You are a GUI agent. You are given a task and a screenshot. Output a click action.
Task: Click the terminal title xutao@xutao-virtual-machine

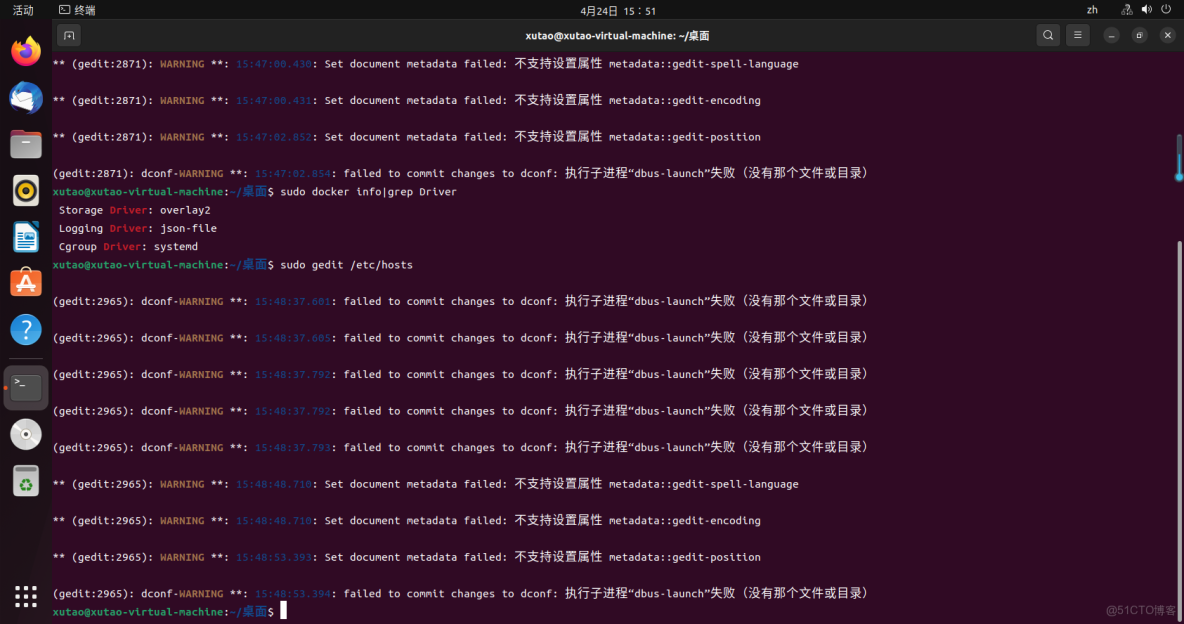617,36
